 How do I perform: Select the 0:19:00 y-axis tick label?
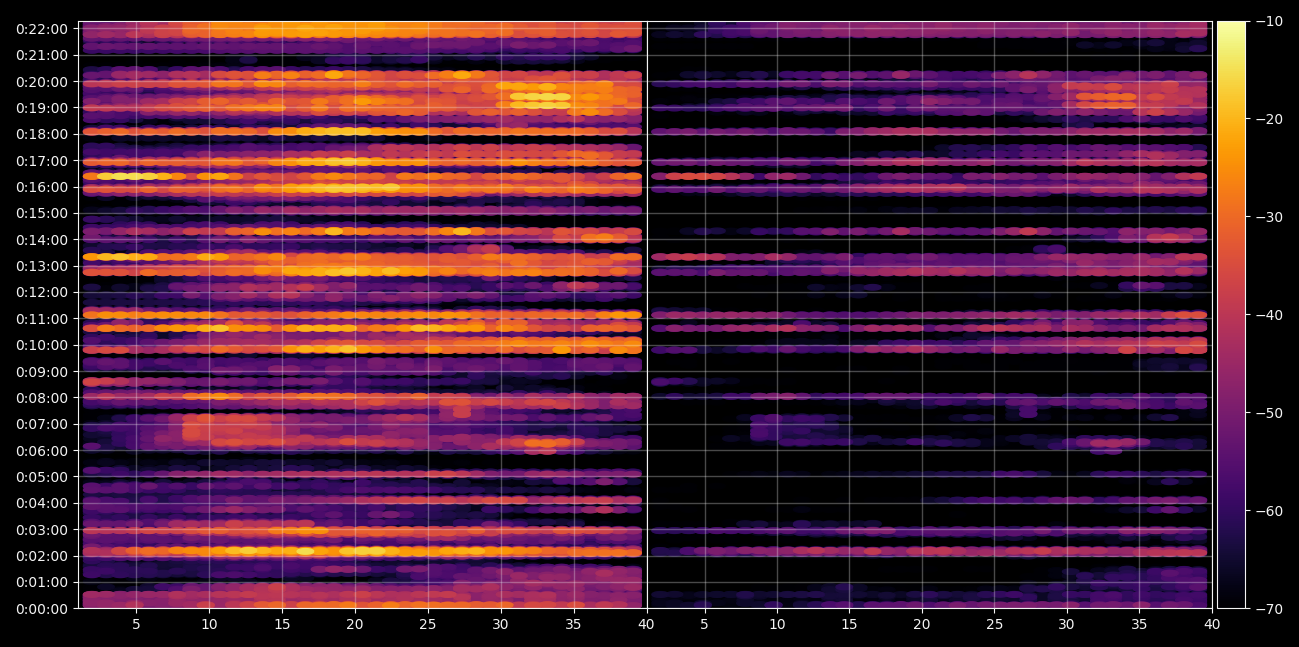pos(42,108)
